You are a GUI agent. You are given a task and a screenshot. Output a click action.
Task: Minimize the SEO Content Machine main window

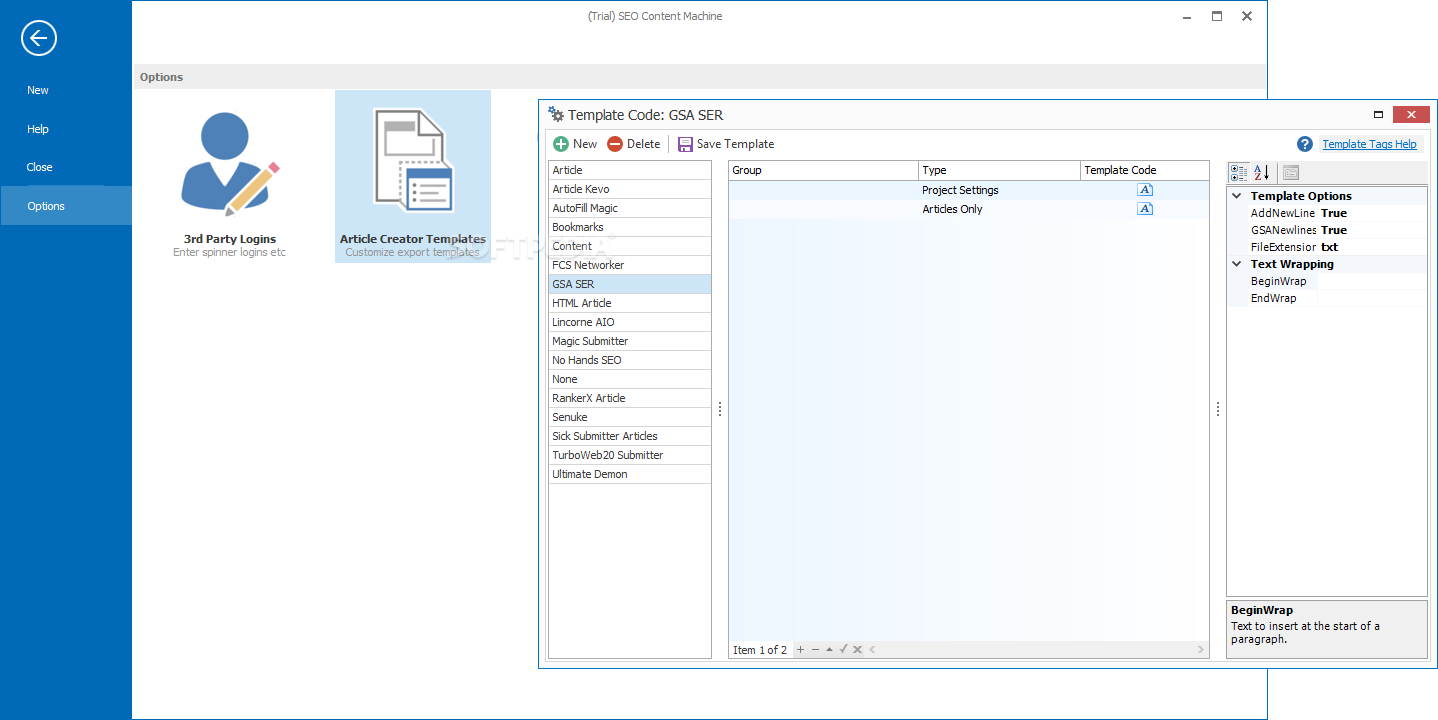[1187, 16]
